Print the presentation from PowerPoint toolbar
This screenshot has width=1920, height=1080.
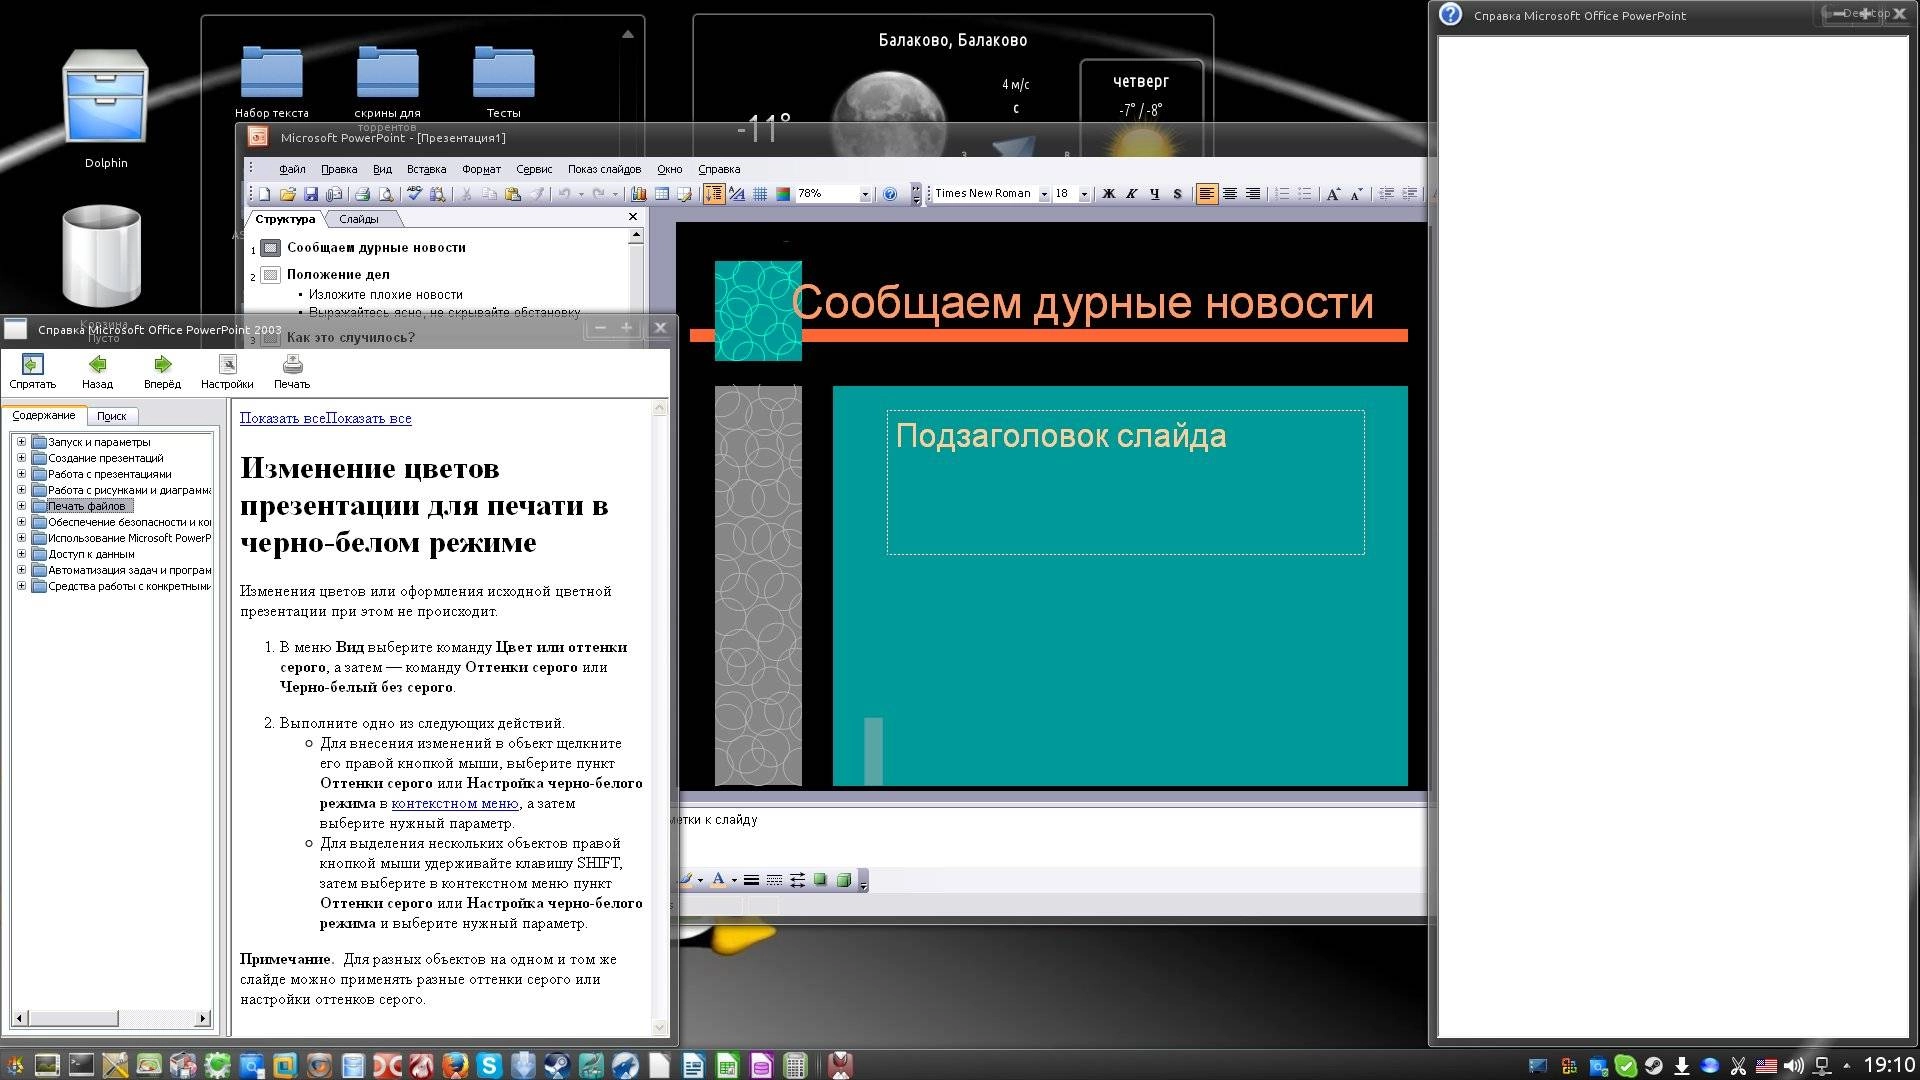362,194
